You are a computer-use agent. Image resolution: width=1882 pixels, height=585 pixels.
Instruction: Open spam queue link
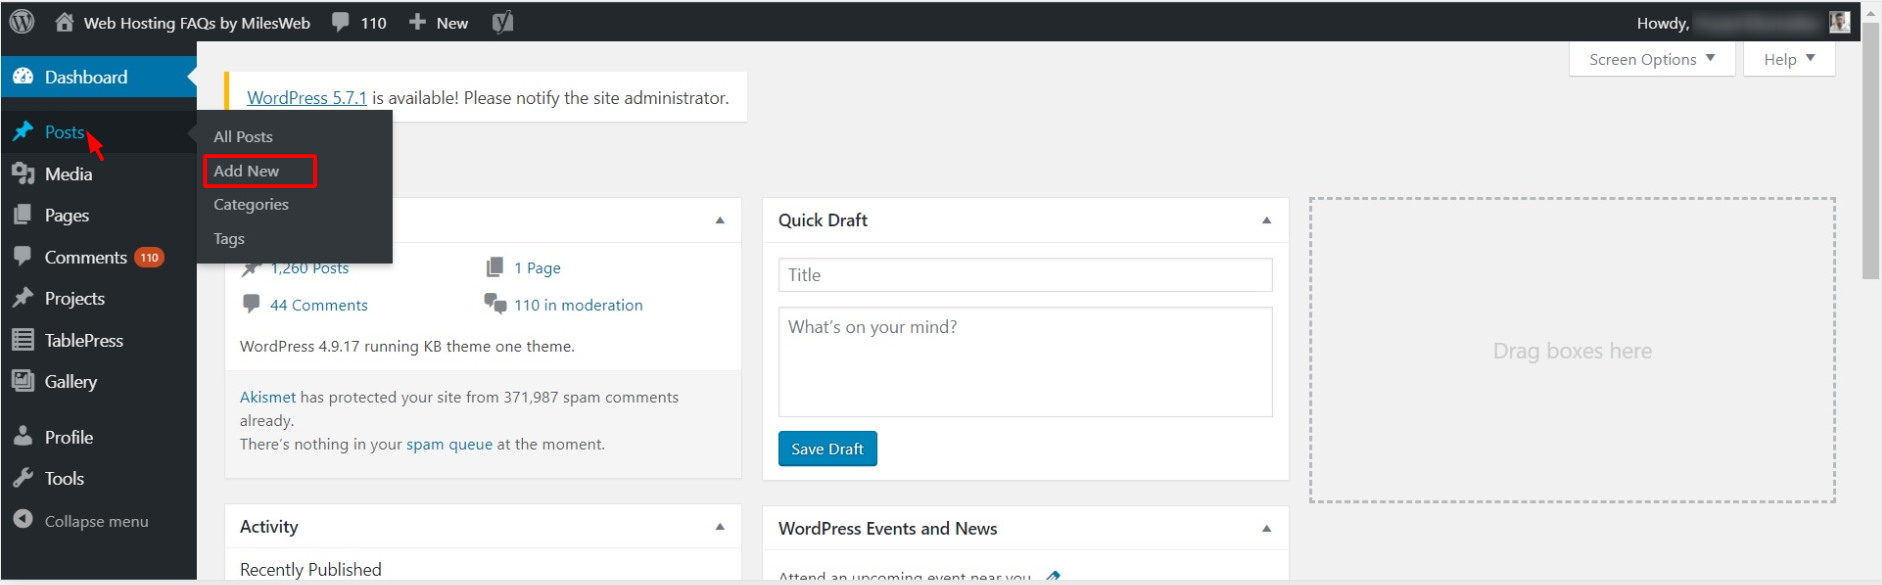pyautogui.click(x=449, y=444)
